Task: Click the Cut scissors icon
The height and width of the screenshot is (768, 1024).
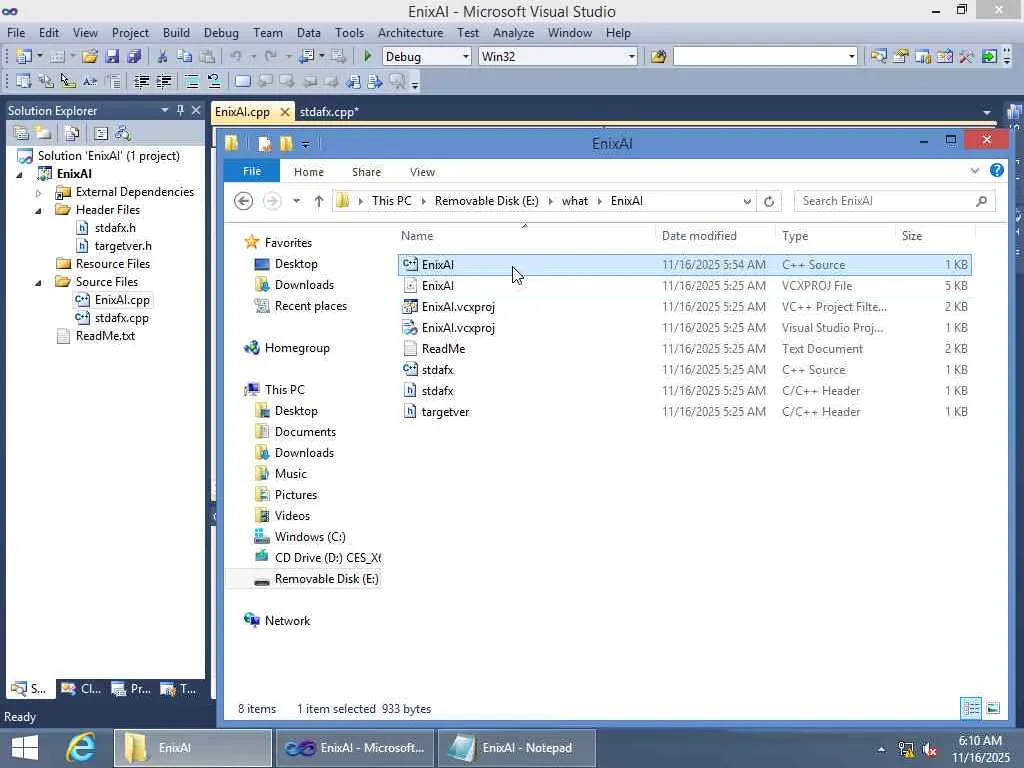Action: tap(163, 56)
